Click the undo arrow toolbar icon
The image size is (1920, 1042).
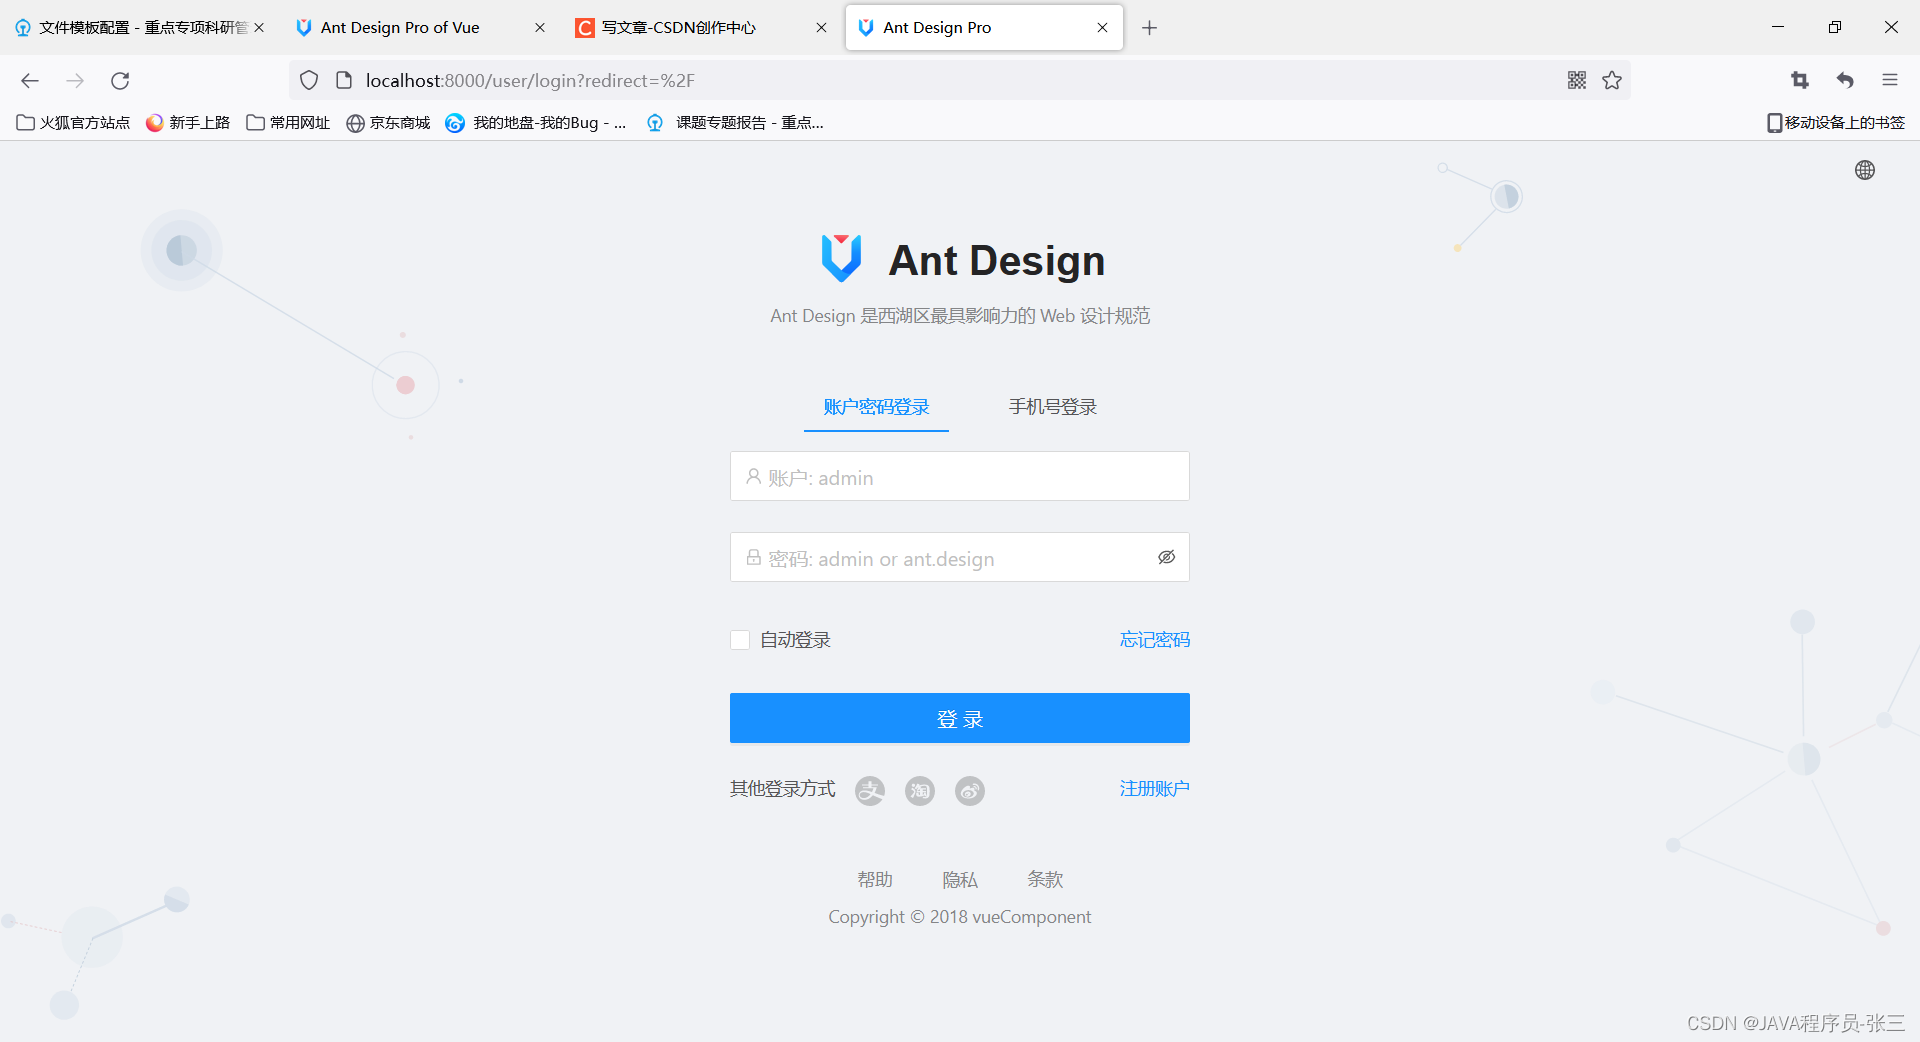(x=1845, y=80)
